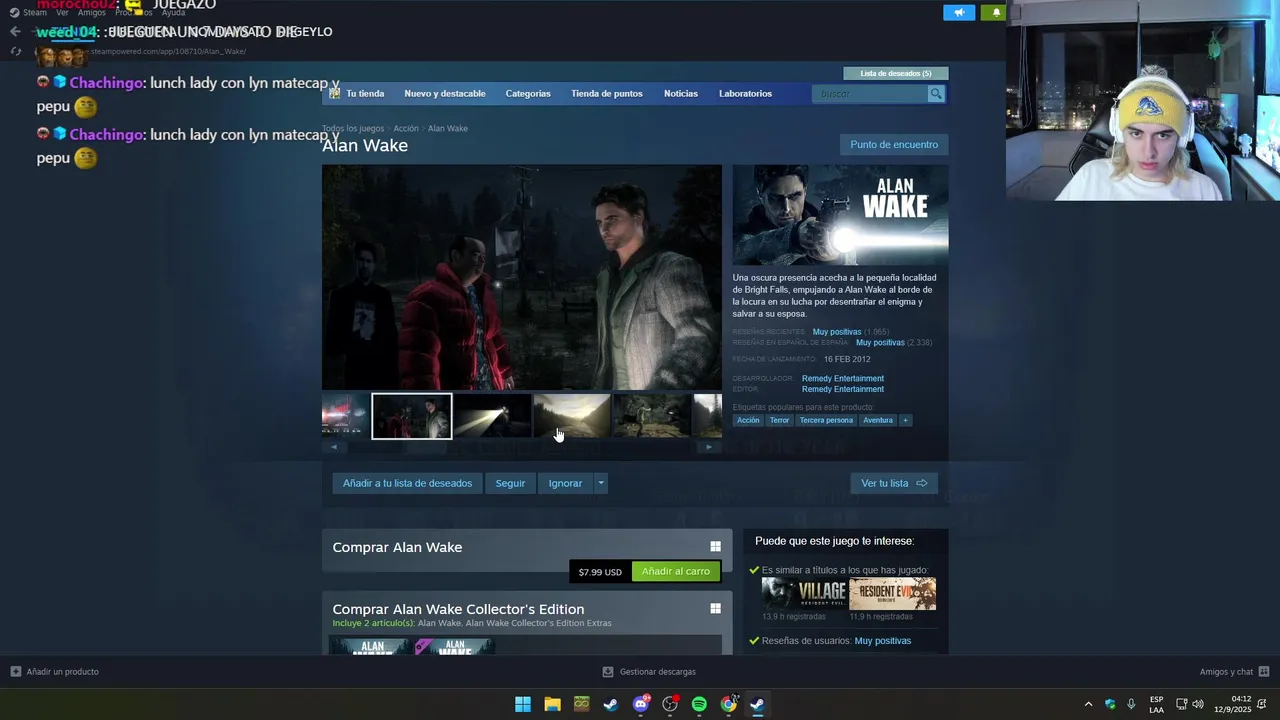
Task: Click the microphone tray icon
Action: pos(1131,704)
